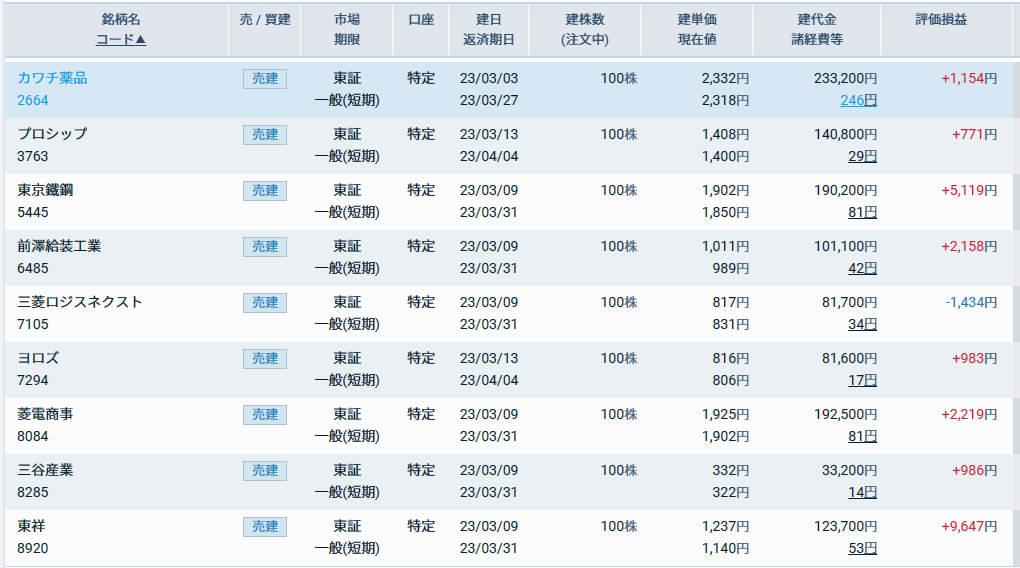Click the 売建 badge for カワチ薬品
The height and width of the screenshot is (568, 1020).
coord(265,79)
